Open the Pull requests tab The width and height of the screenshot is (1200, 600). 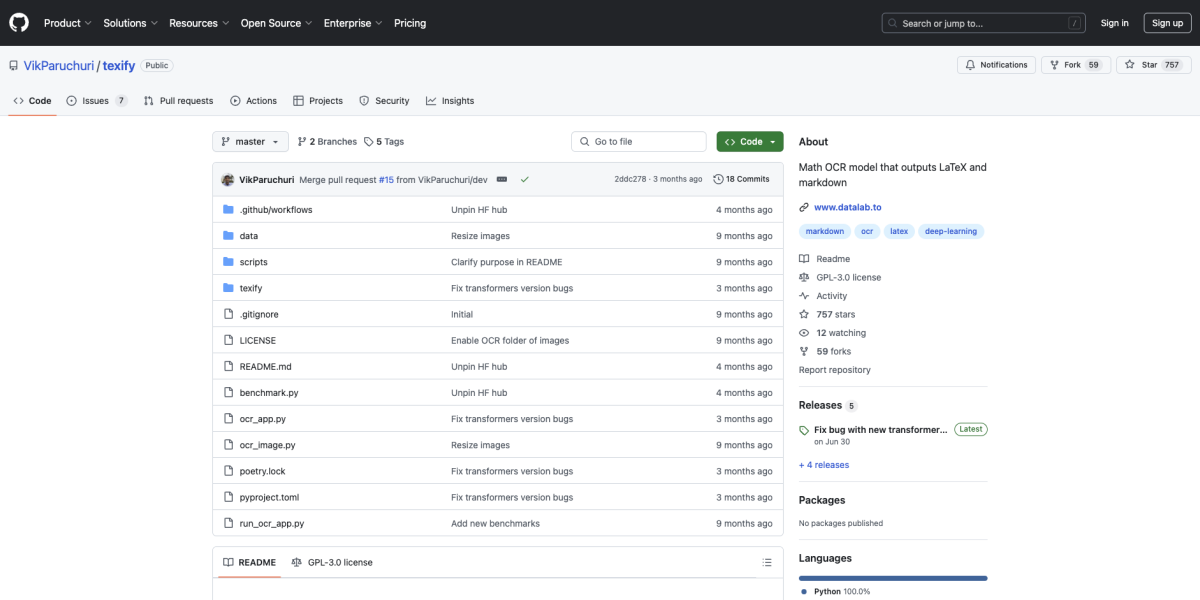(178, 101)
